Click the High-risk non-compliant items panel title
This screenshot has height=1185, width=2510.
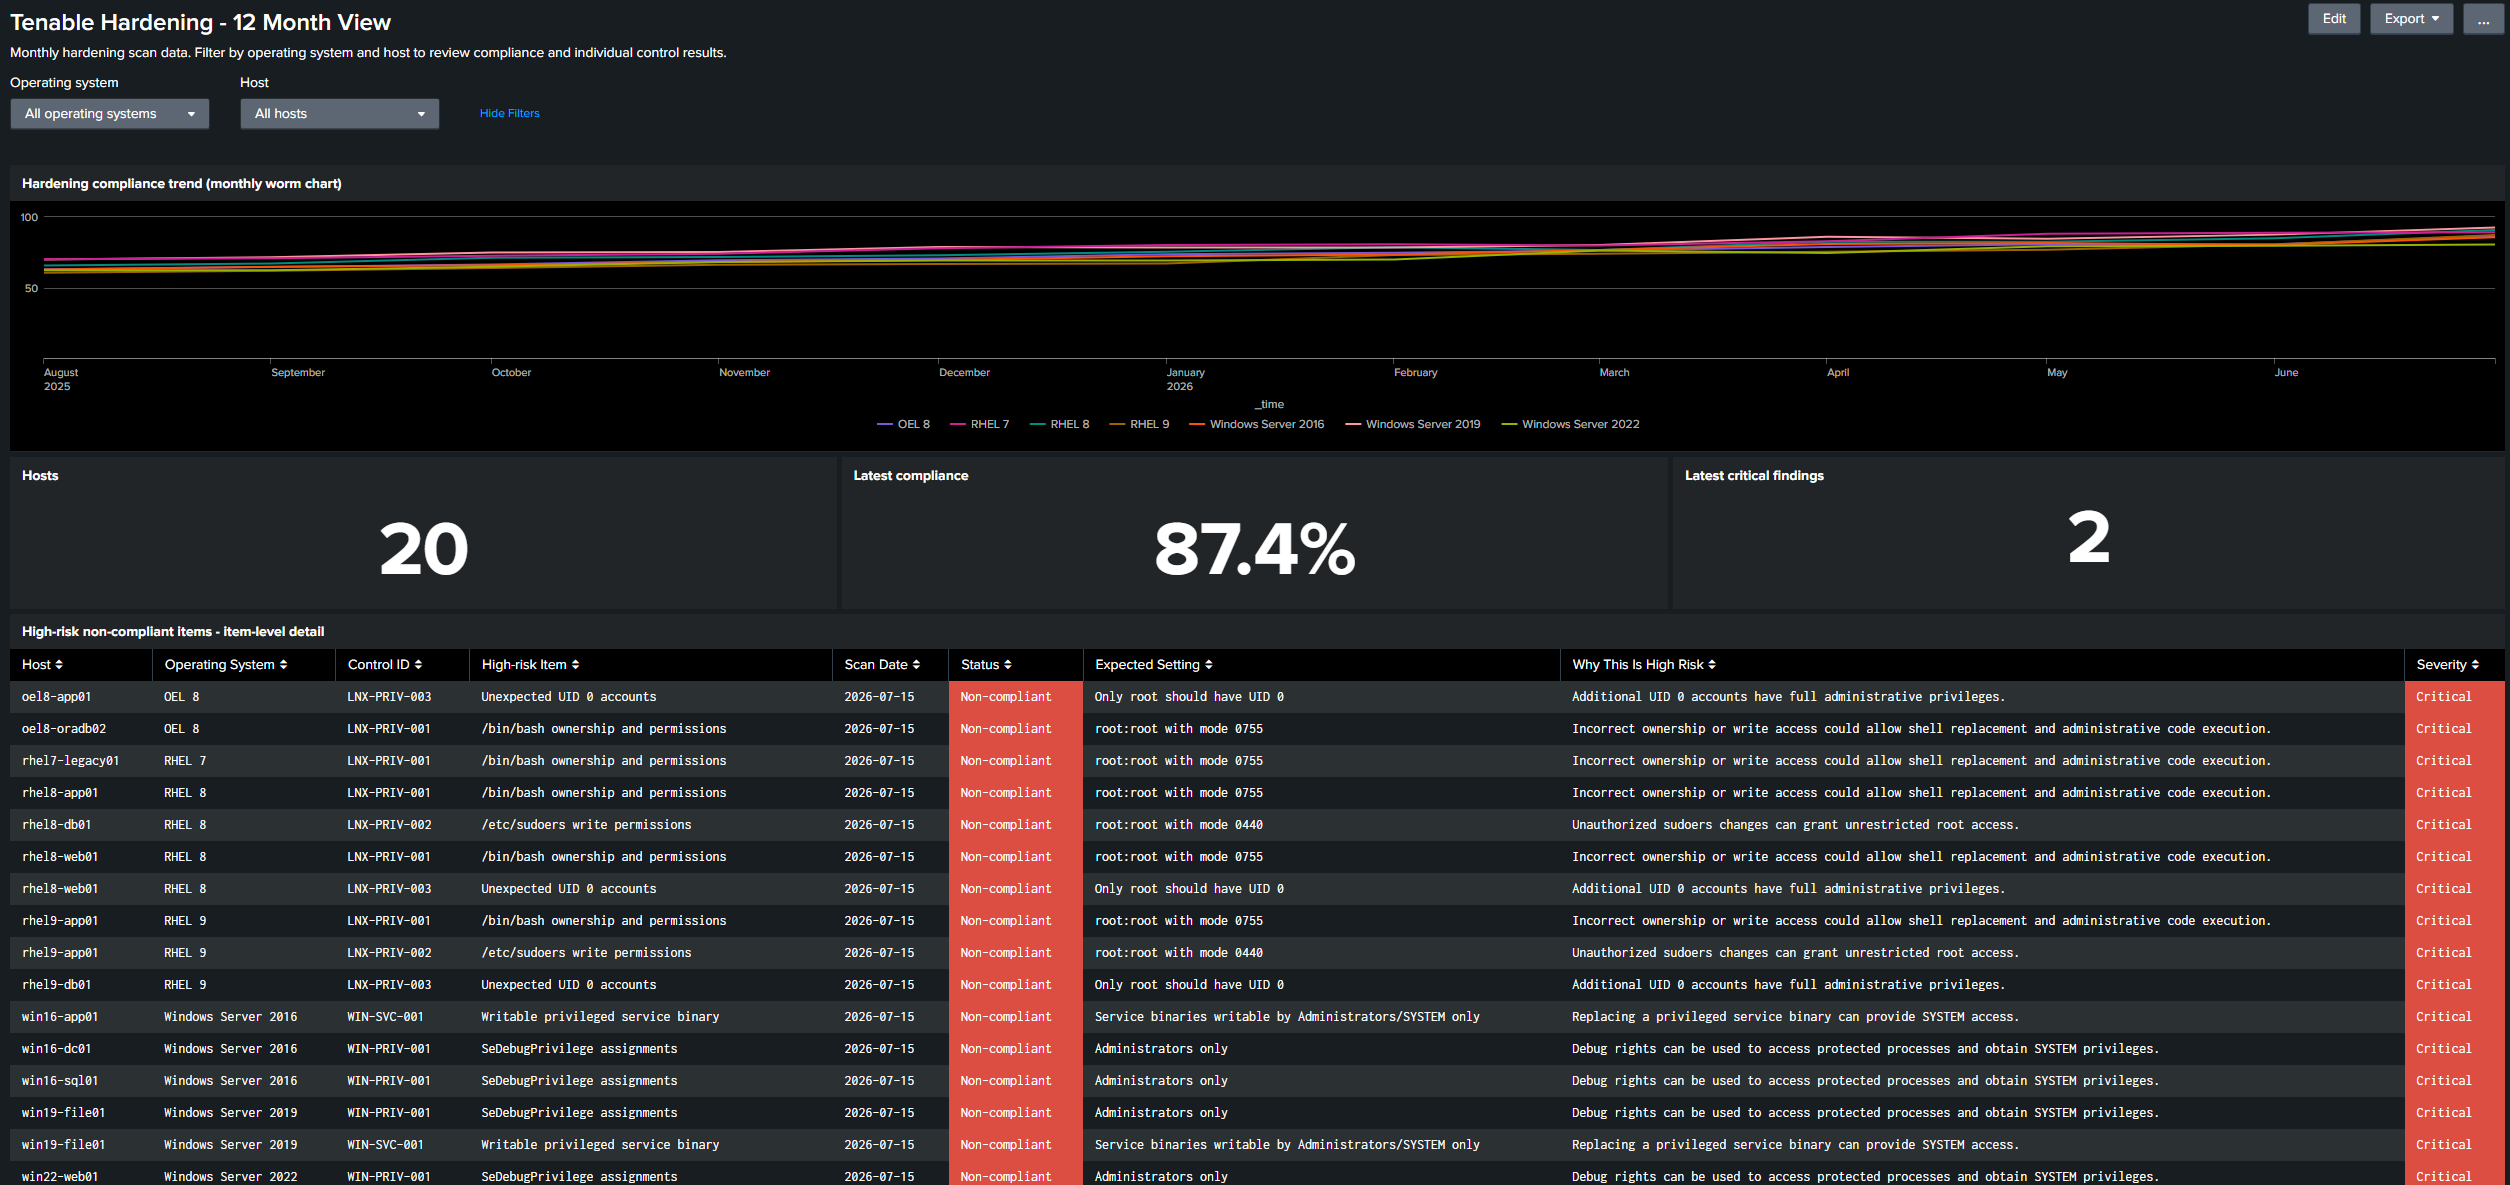click(x=173, y=632)
